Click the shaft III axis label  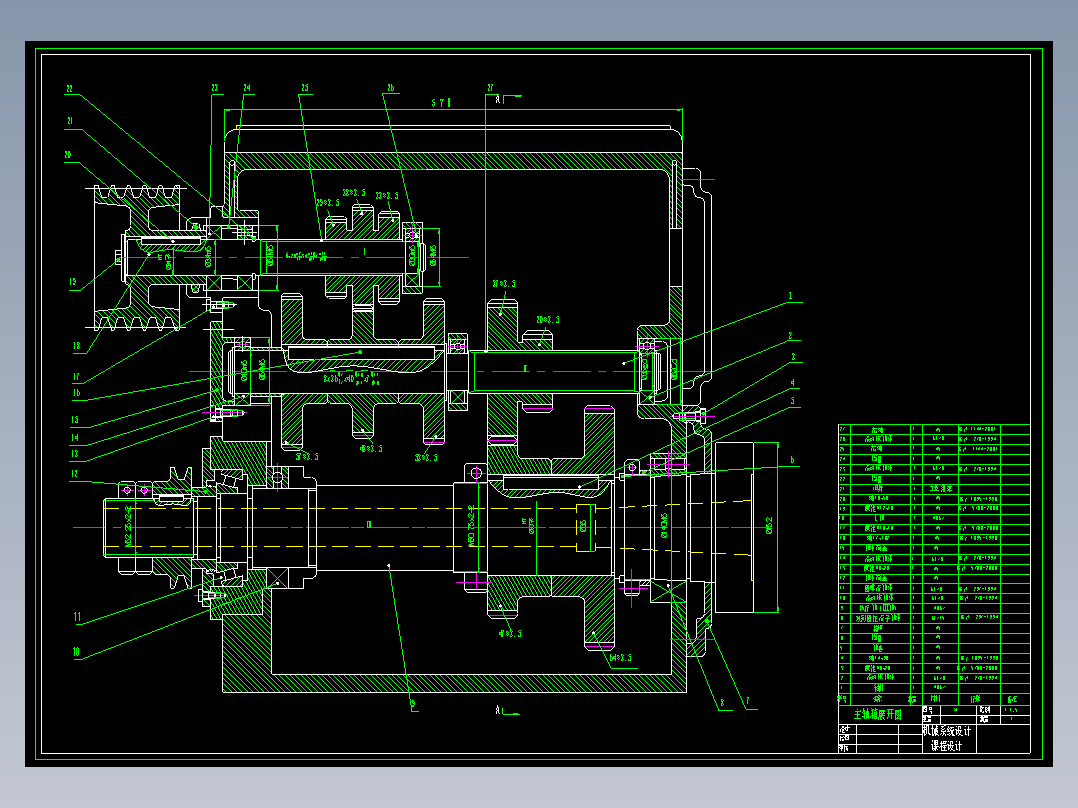coord(368,525)
